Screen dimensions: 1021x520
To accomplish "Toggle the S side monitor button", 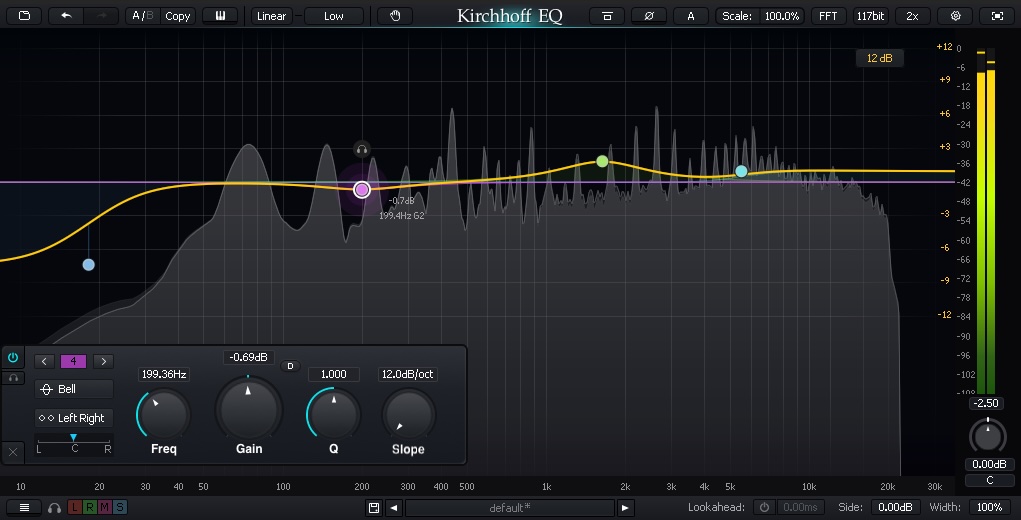I will click(x=120, y=508).
